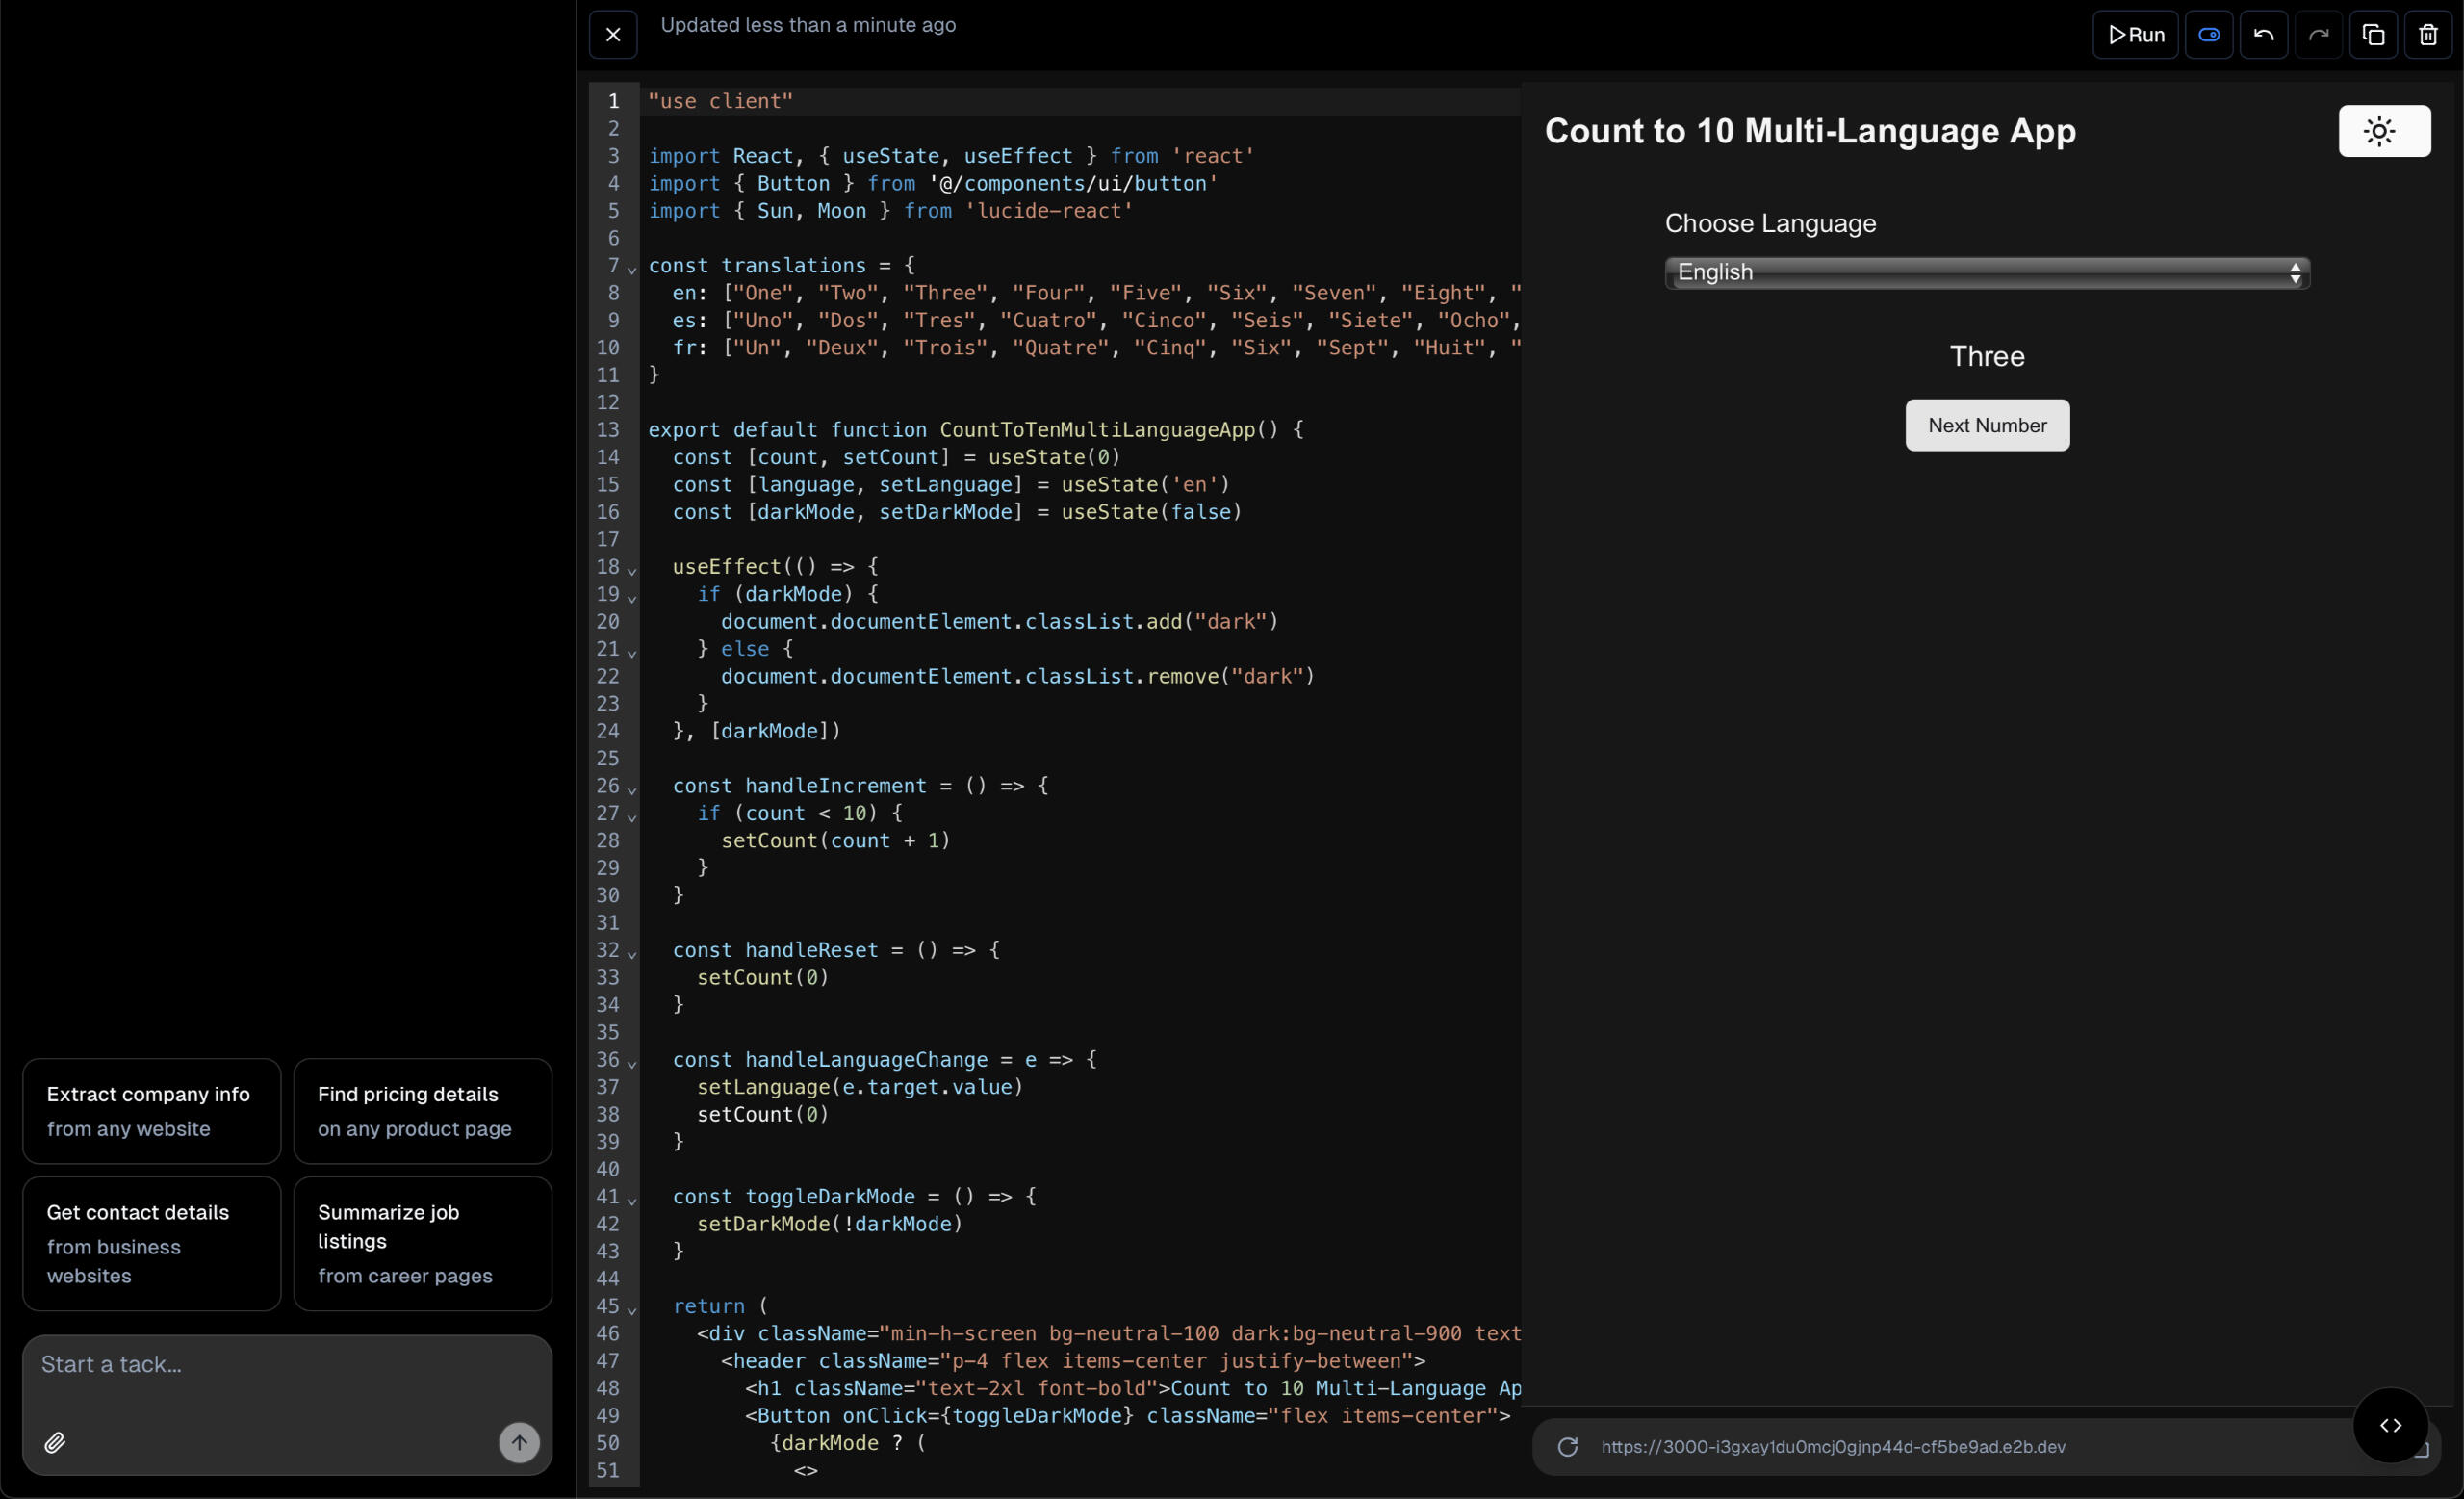This screenshot has height=1499, width=2464.
Task: Collapse the translations block at line 7
Action: pos(632,269)
